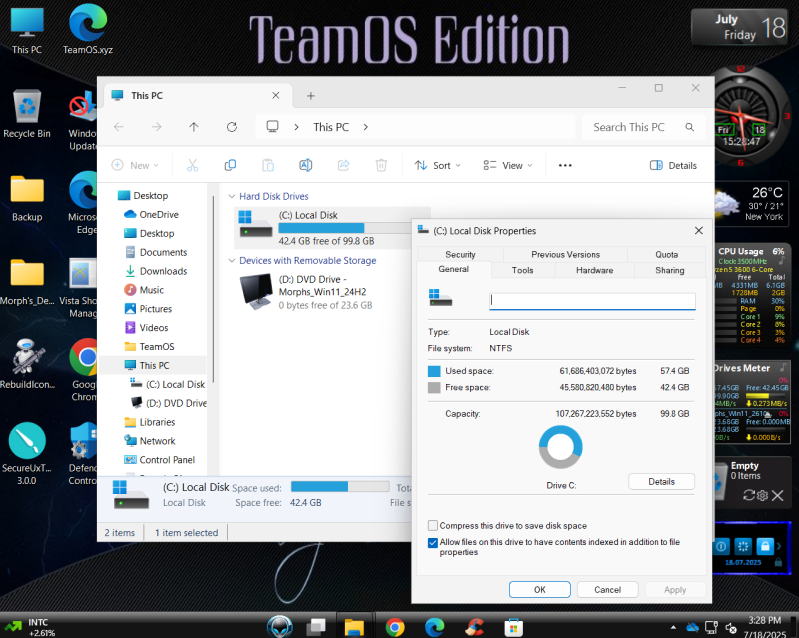Viewport: 799px width, 638px height.
Task: Switch to the Previous Versions tab
Action: point(565,254)
